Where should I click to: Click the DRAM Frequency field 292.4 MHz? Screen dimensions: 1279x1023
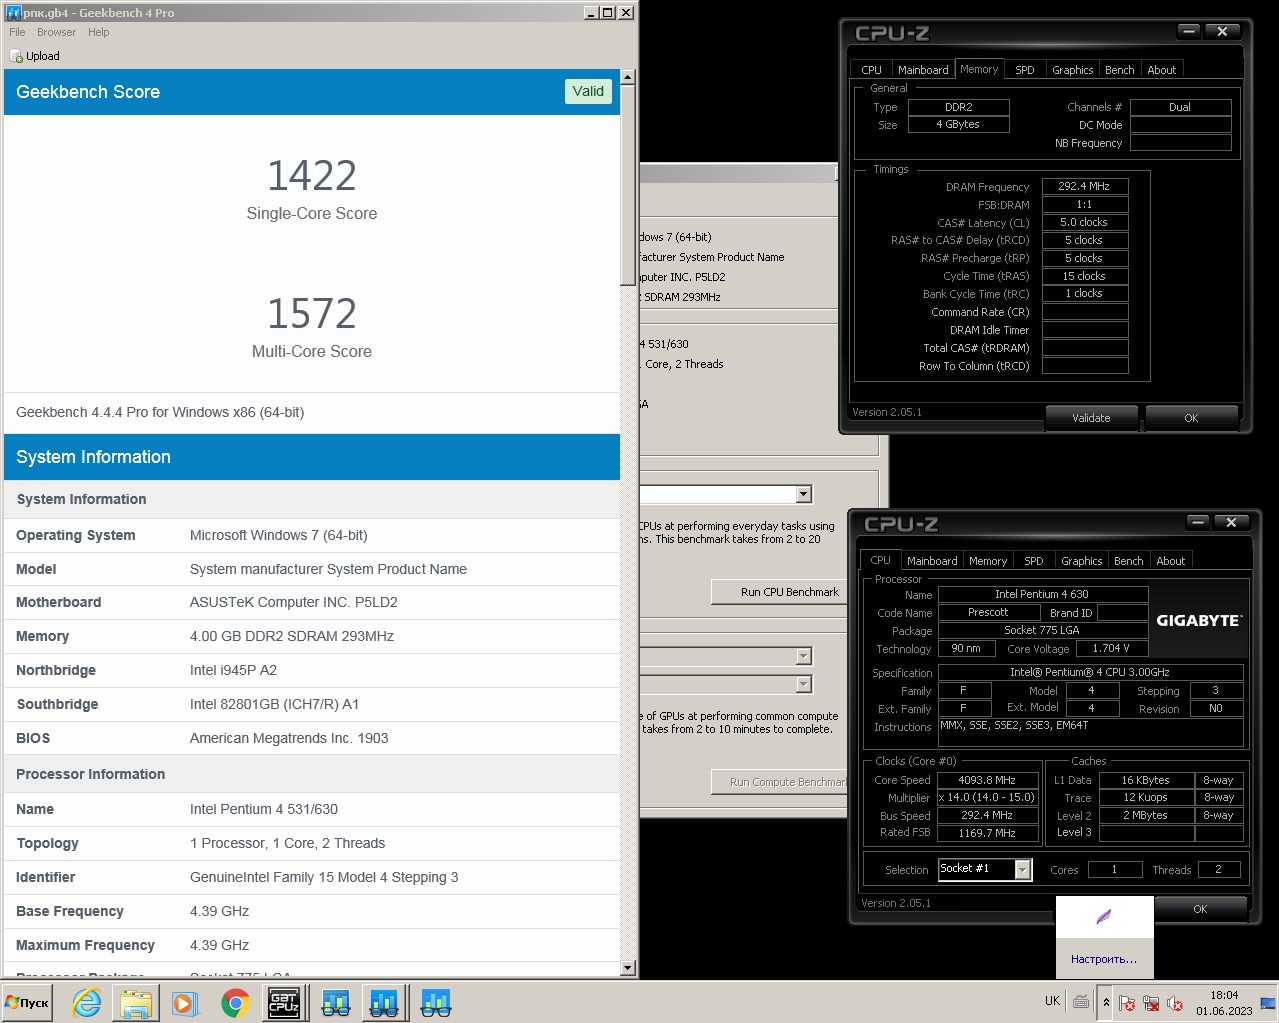pos(1085,186)
